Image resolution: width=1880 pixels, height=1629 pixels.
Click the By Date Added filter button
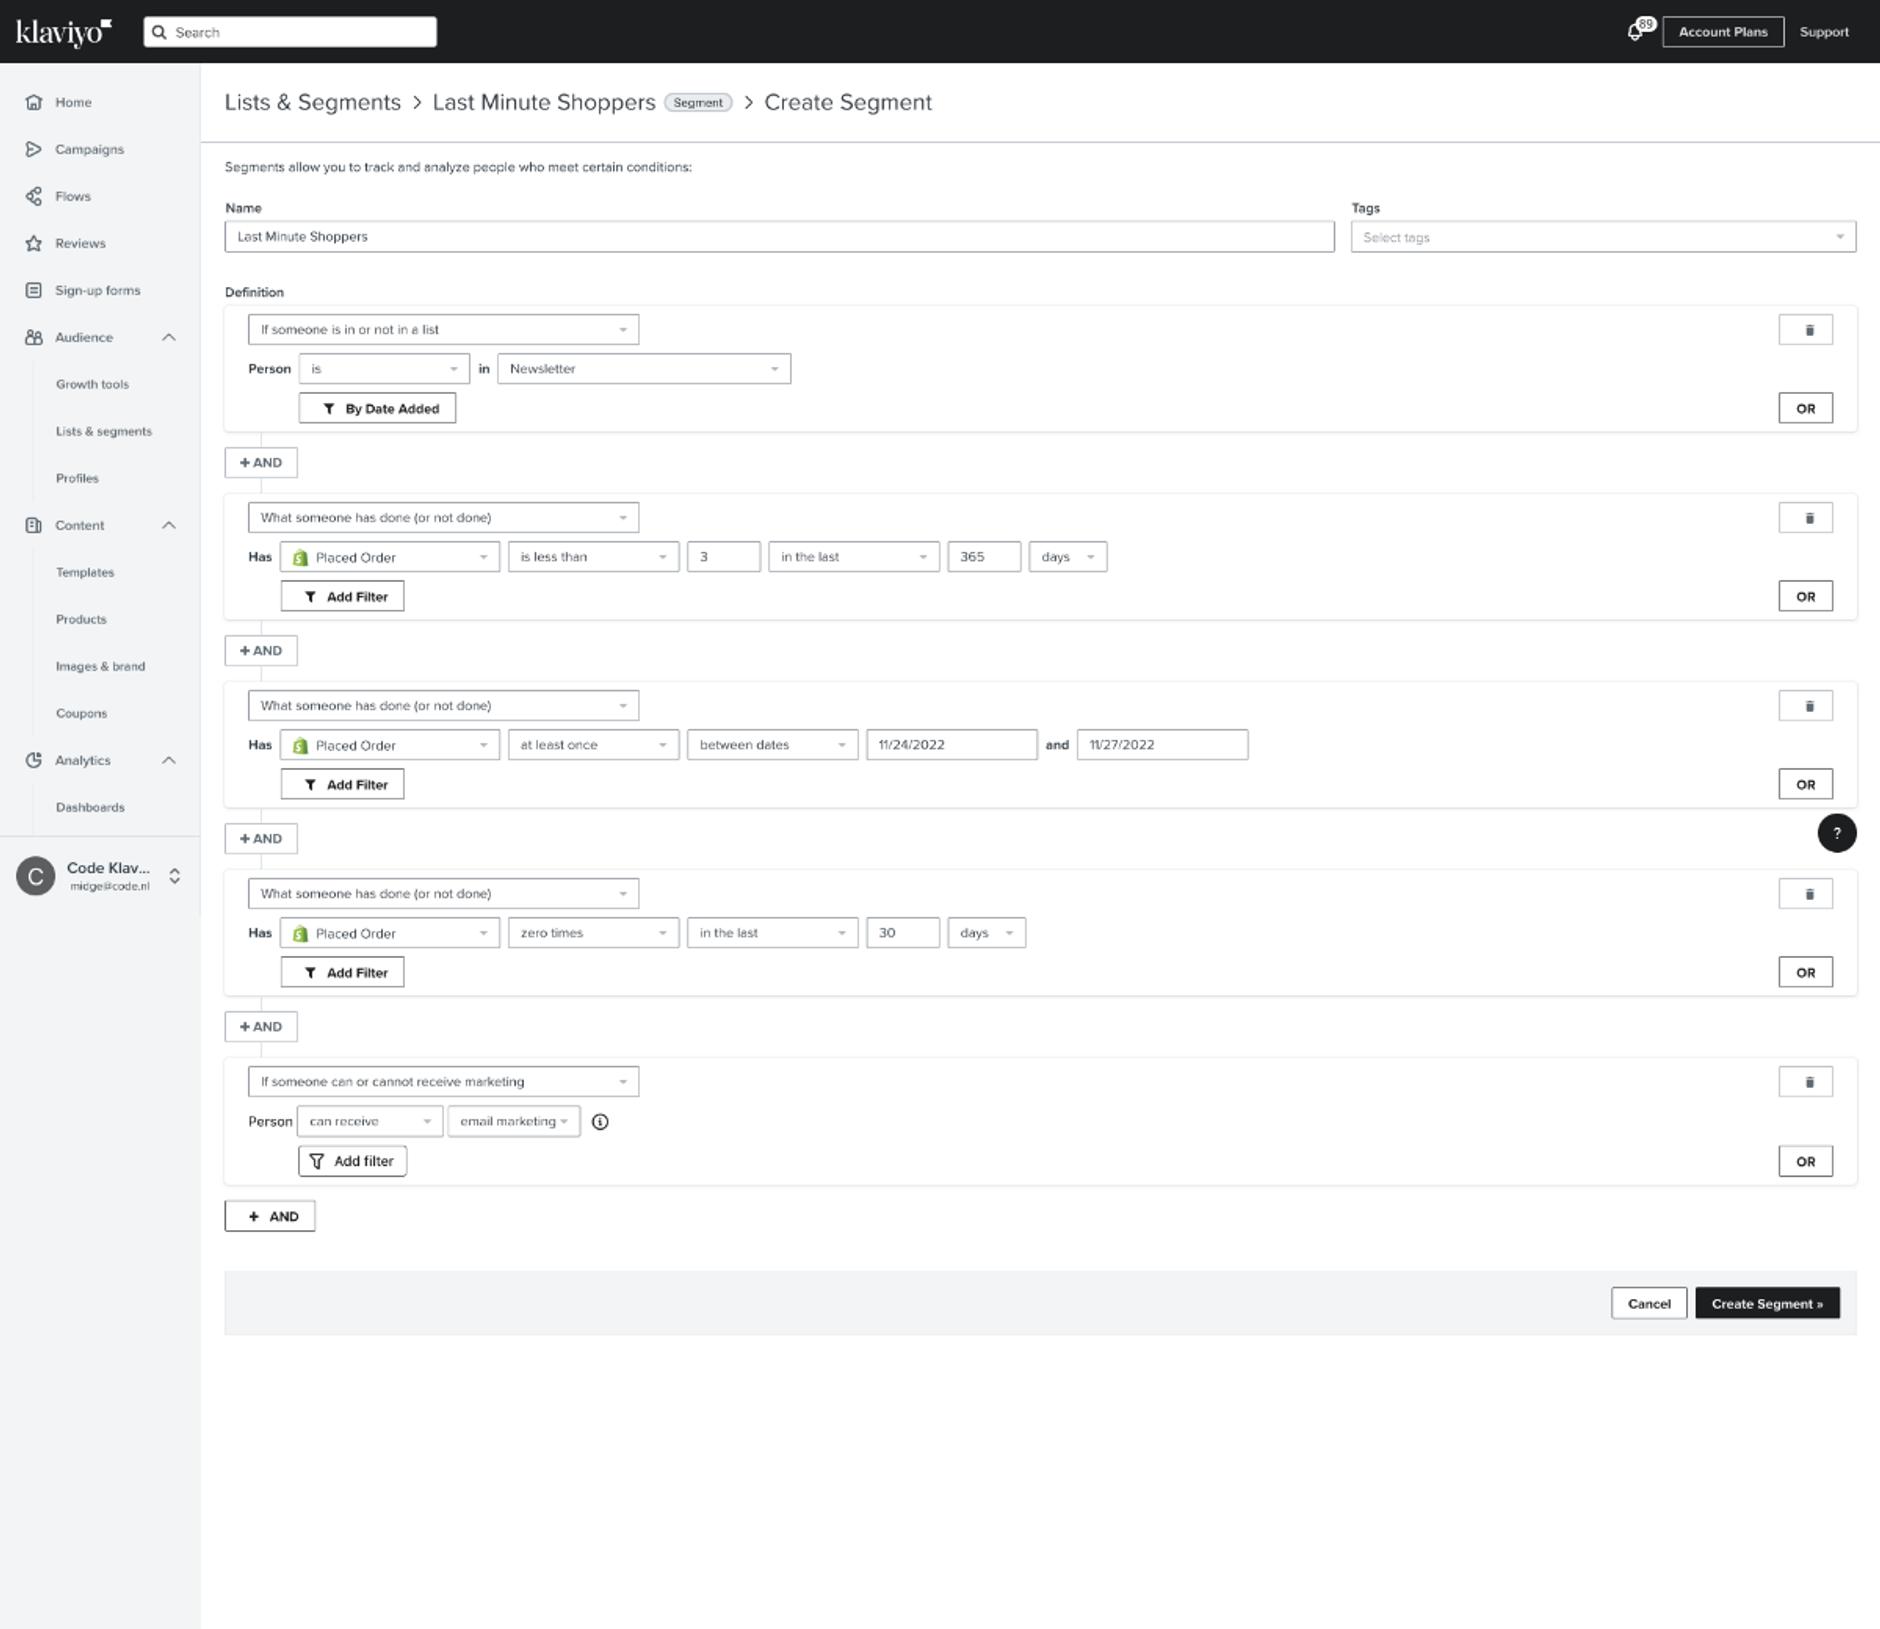pos(377,408)
